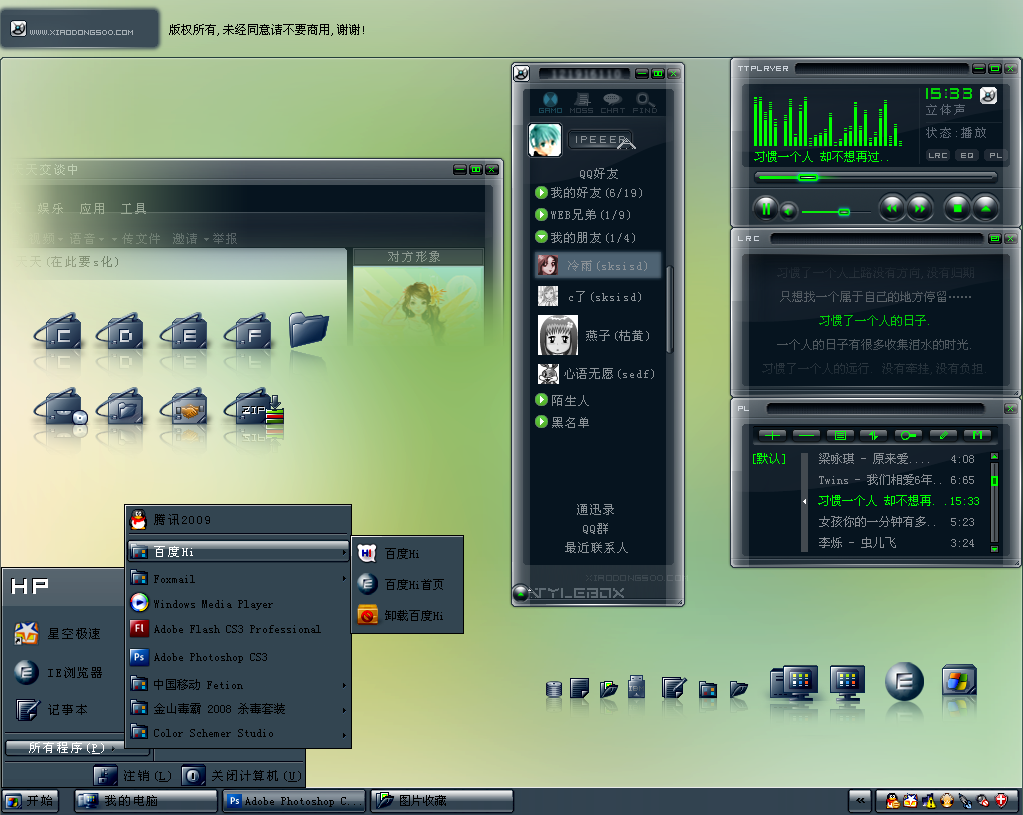Click the MOSS icon in QQ panel

(581, 103)
